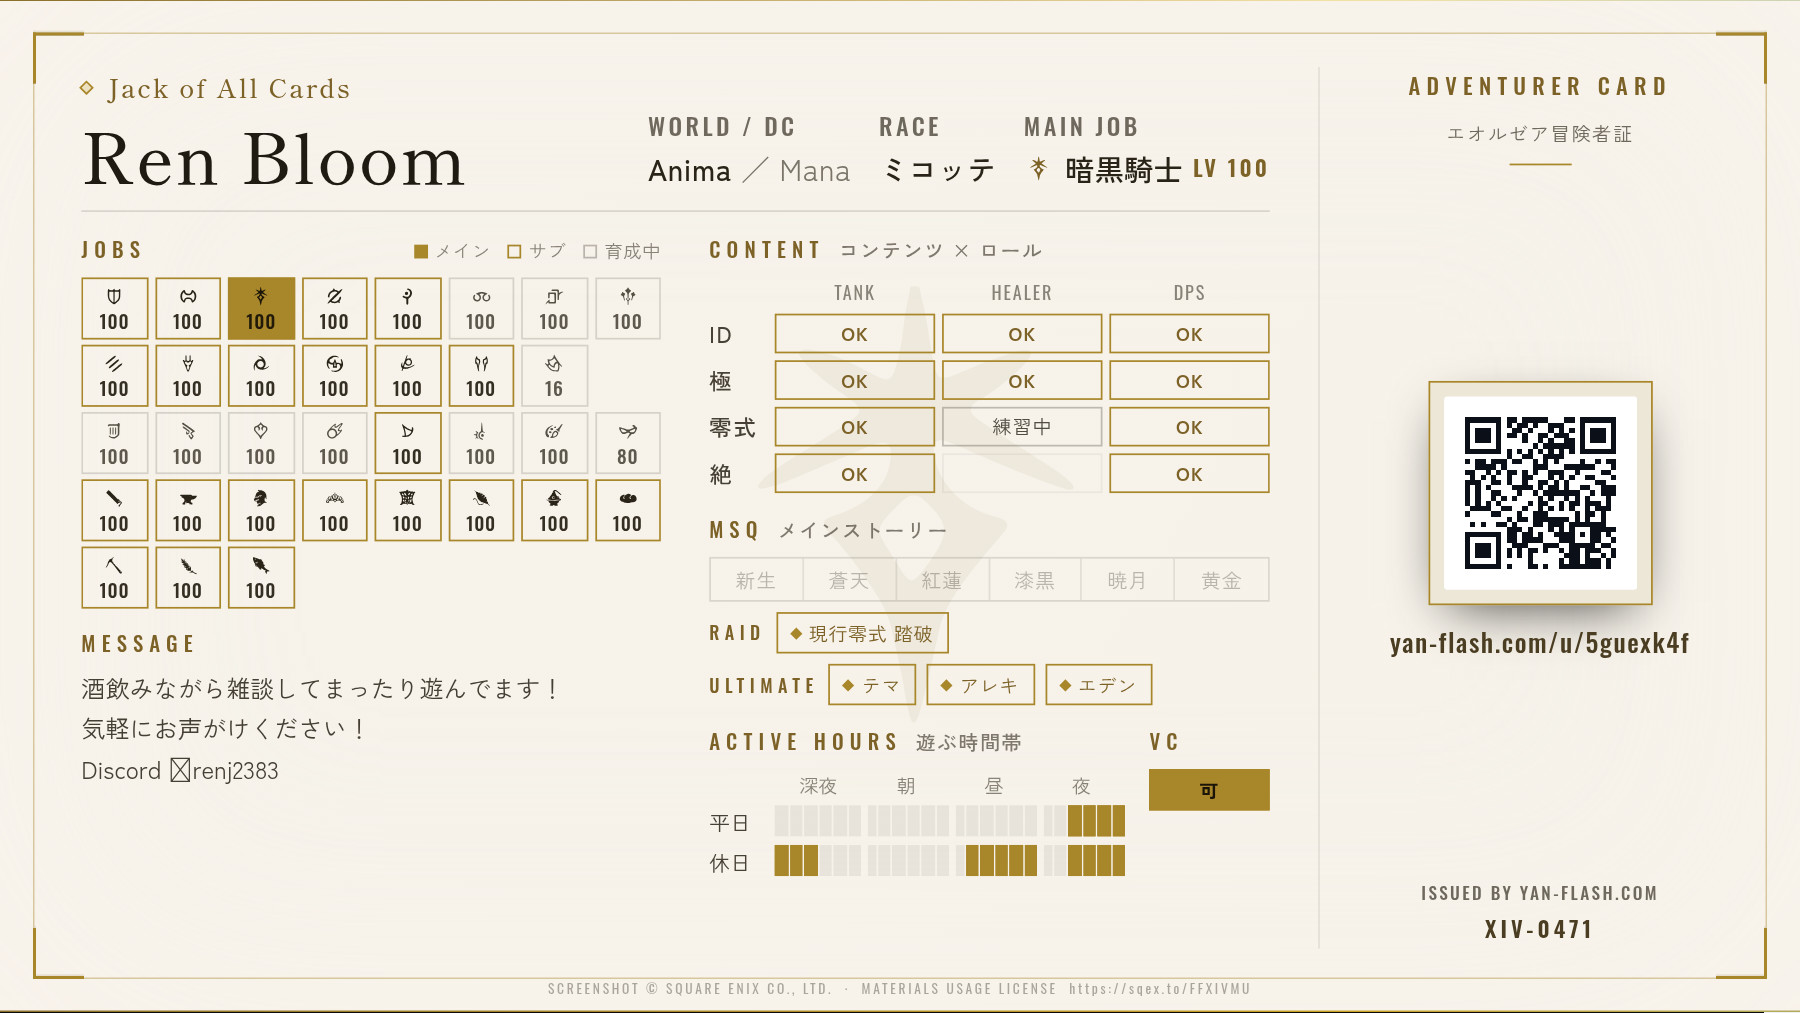Select the 黄金 MSQ tab
Screen dimensions: 1800x1013
pyautogui.click(x=1221, y=580)
